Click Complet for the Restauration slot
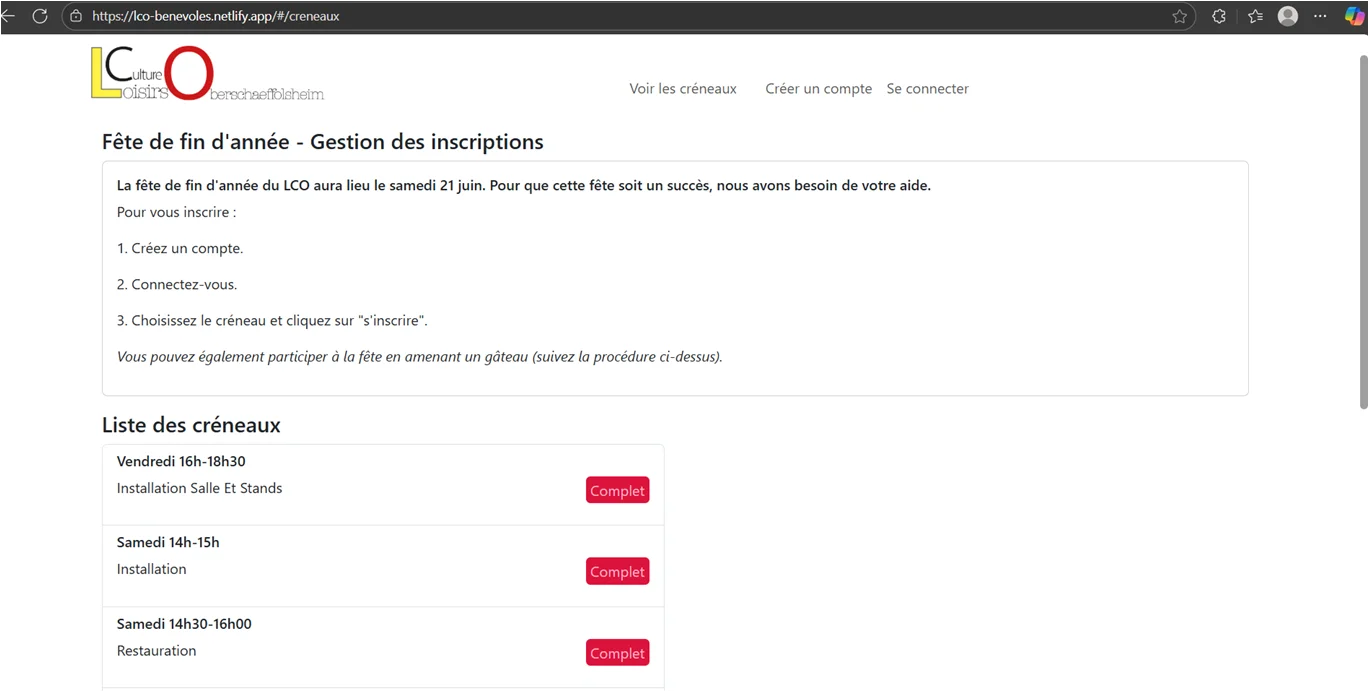Screen dimensions: 1369x692 pyautogui.click(x=617, y=652)
